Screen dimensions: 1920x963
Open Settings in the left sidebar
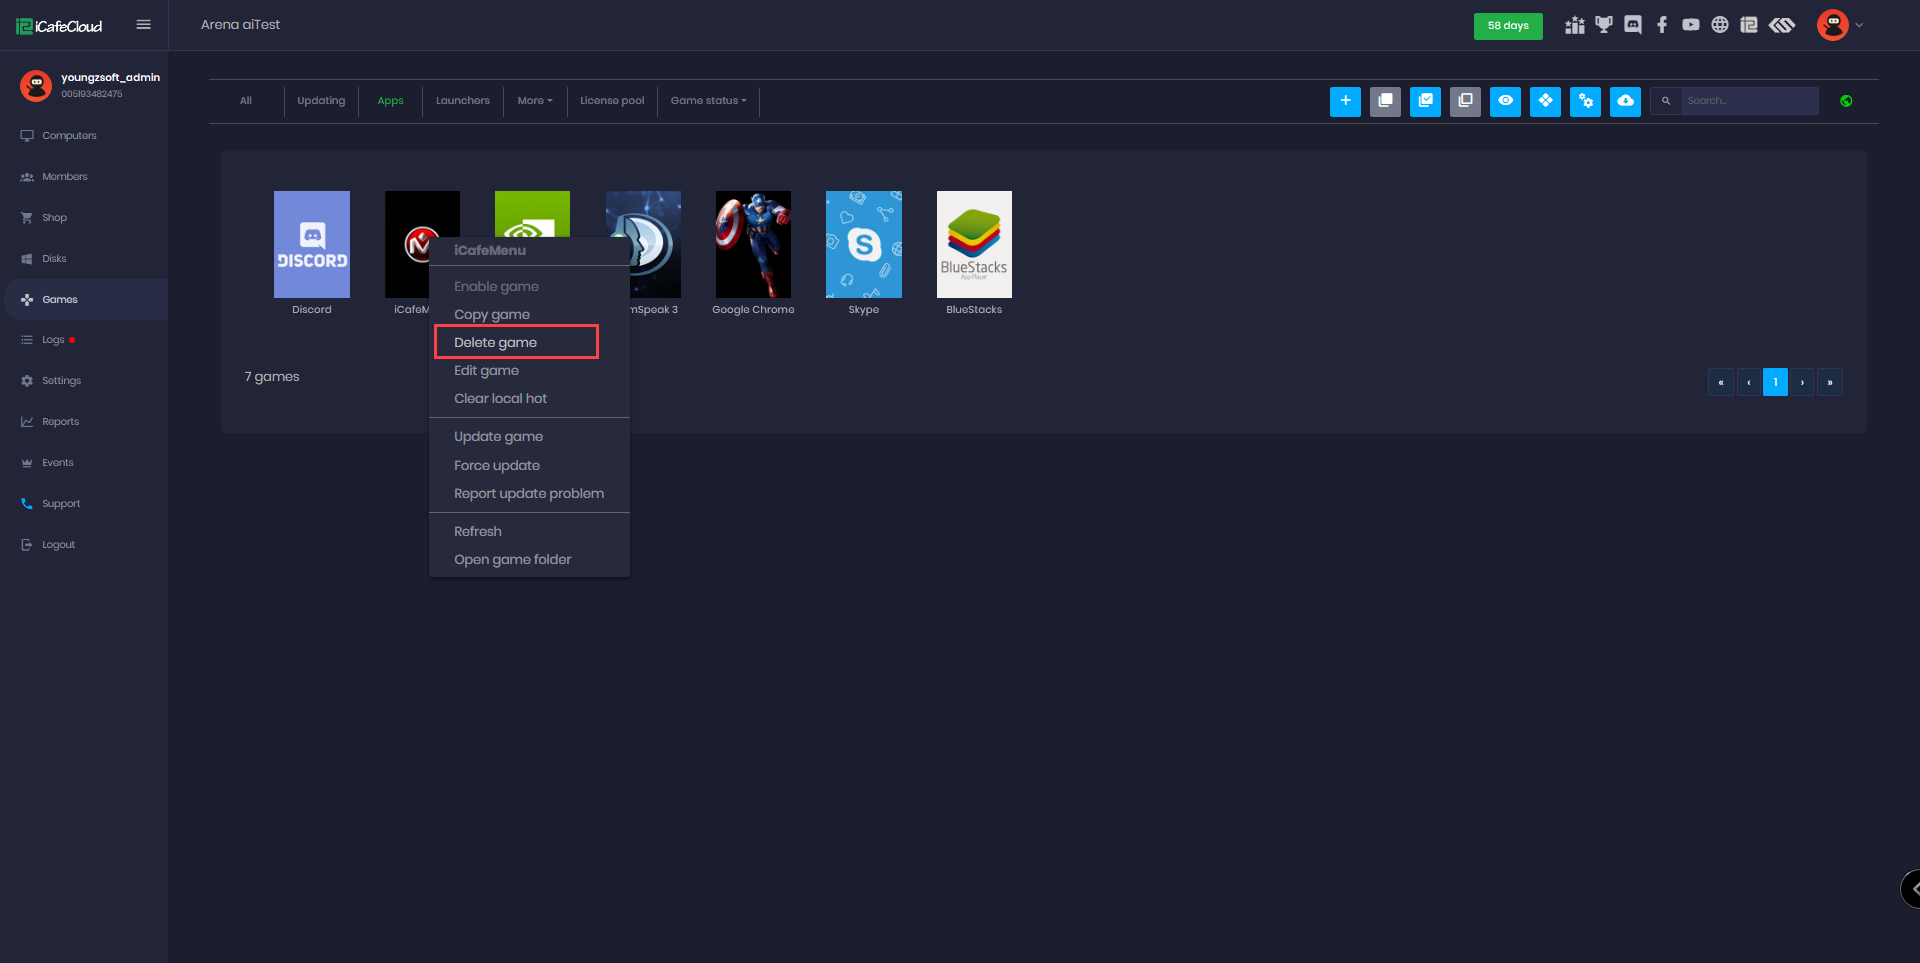pyautogui.click(x=61, y=381)
